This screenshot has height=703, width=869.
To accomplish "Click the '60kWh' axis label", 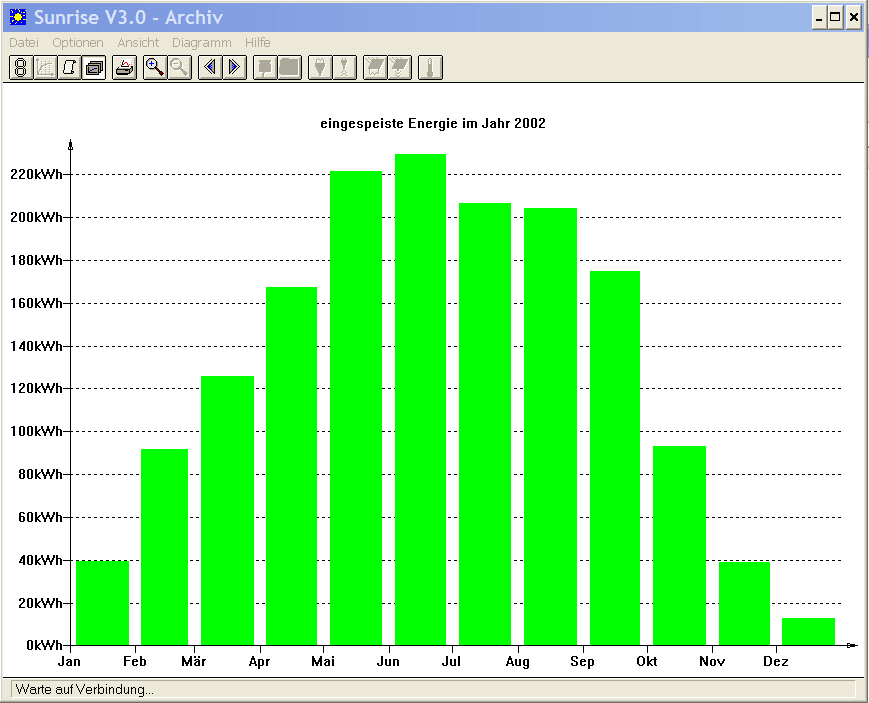I will pyautogui.click(x=40, y=517).
